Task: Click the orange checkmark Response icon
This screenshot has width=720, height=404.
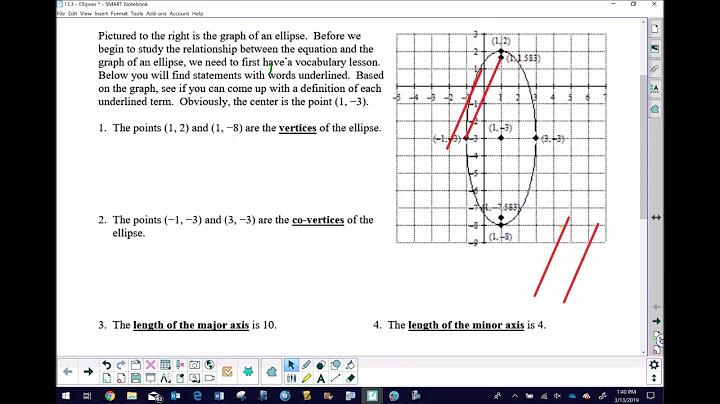Action: tap(227, 371)
